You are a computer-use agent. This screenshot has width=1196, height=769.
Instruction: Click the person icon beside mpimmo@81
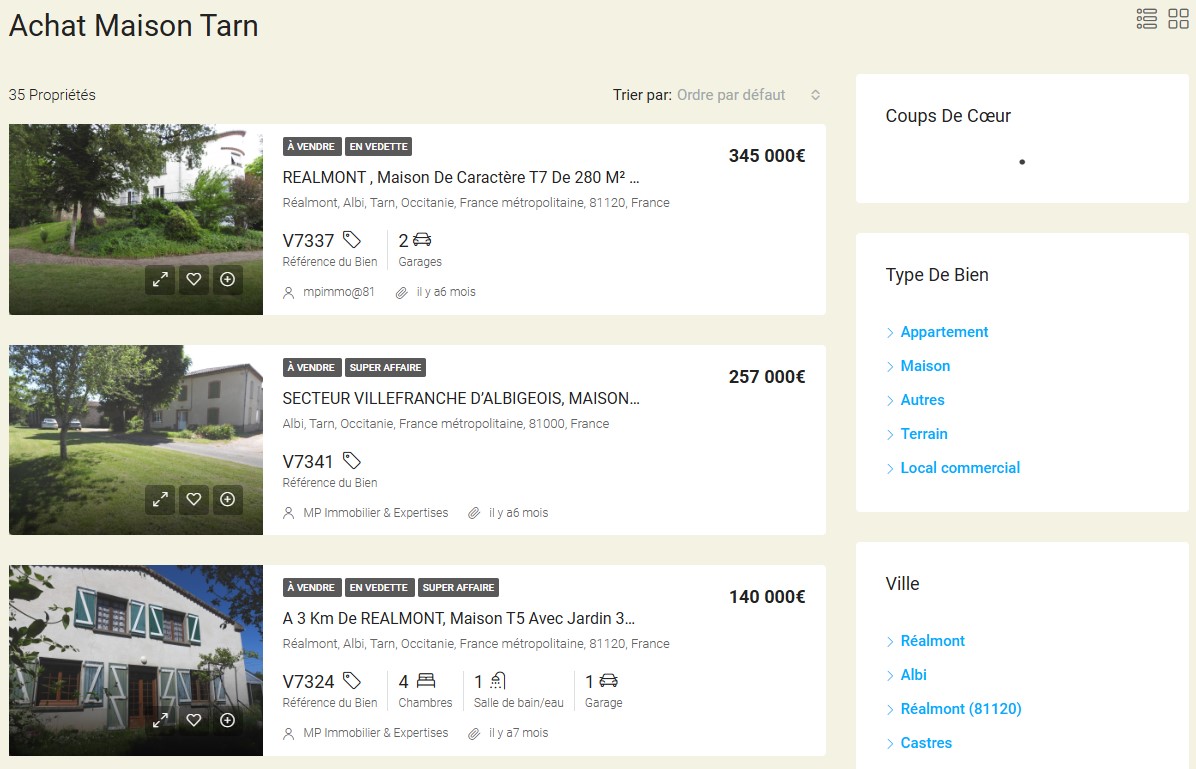288,292
